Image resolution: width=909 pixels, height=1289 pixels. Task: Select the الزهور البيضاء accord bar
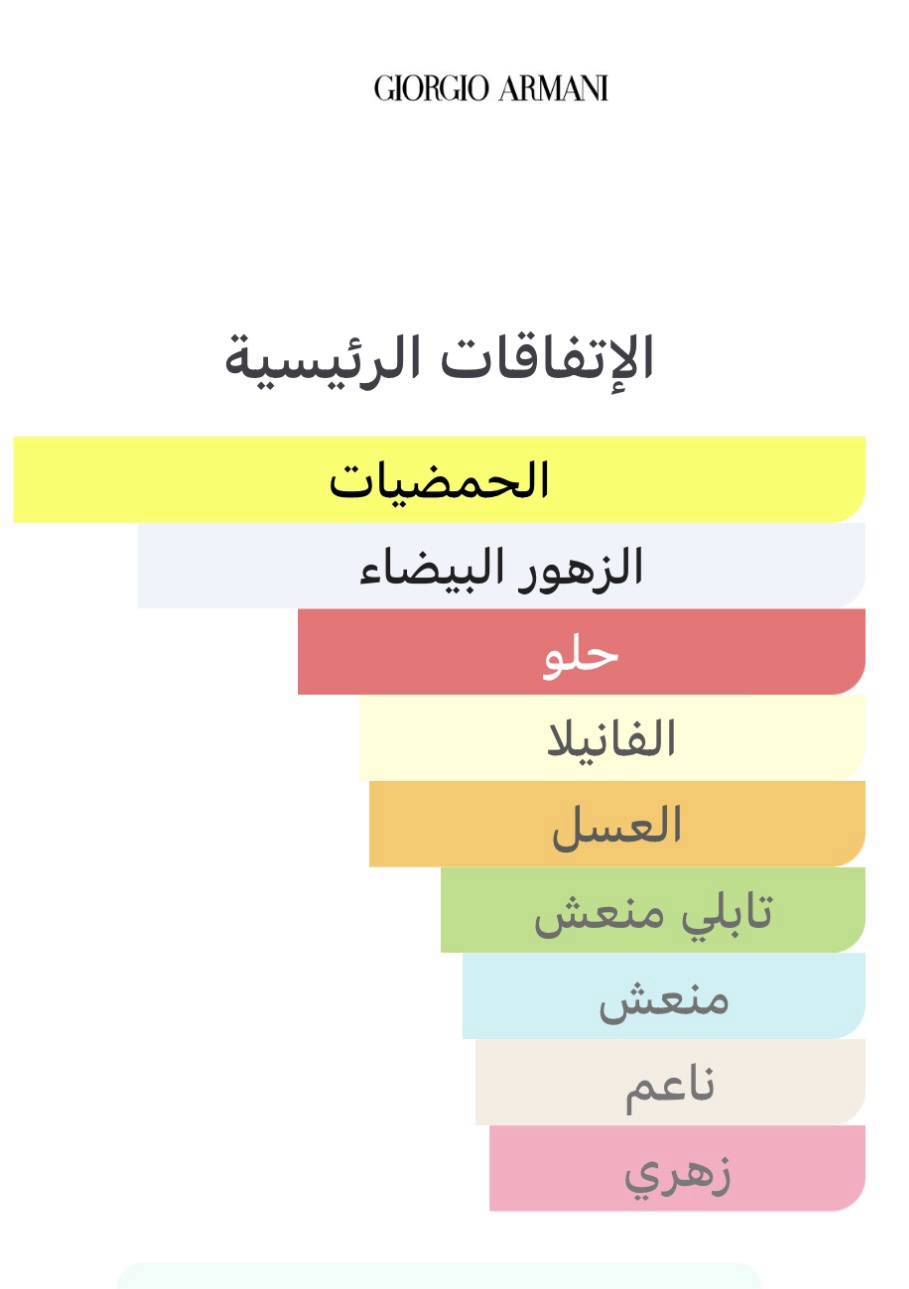point(501,566)
